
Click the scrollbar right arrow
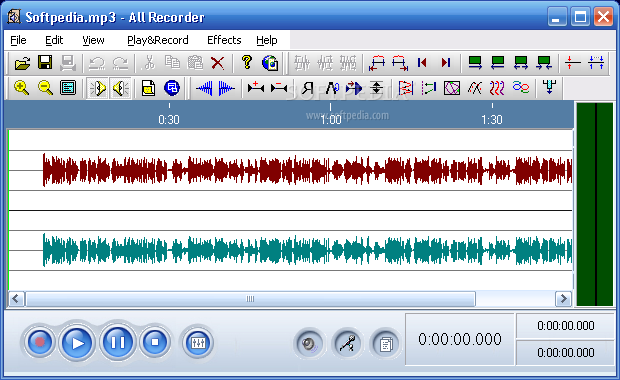[x=563, y=299]
